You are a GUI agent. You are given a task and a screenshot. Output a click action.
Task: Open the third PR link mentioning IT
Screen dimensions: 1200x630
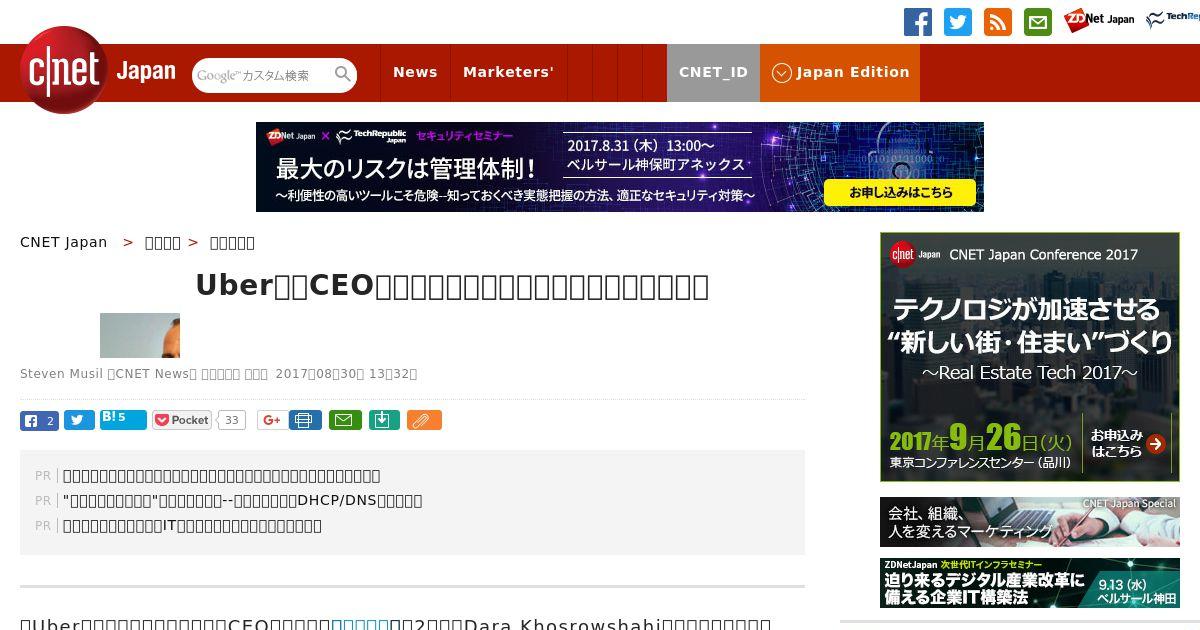point(192,526)
